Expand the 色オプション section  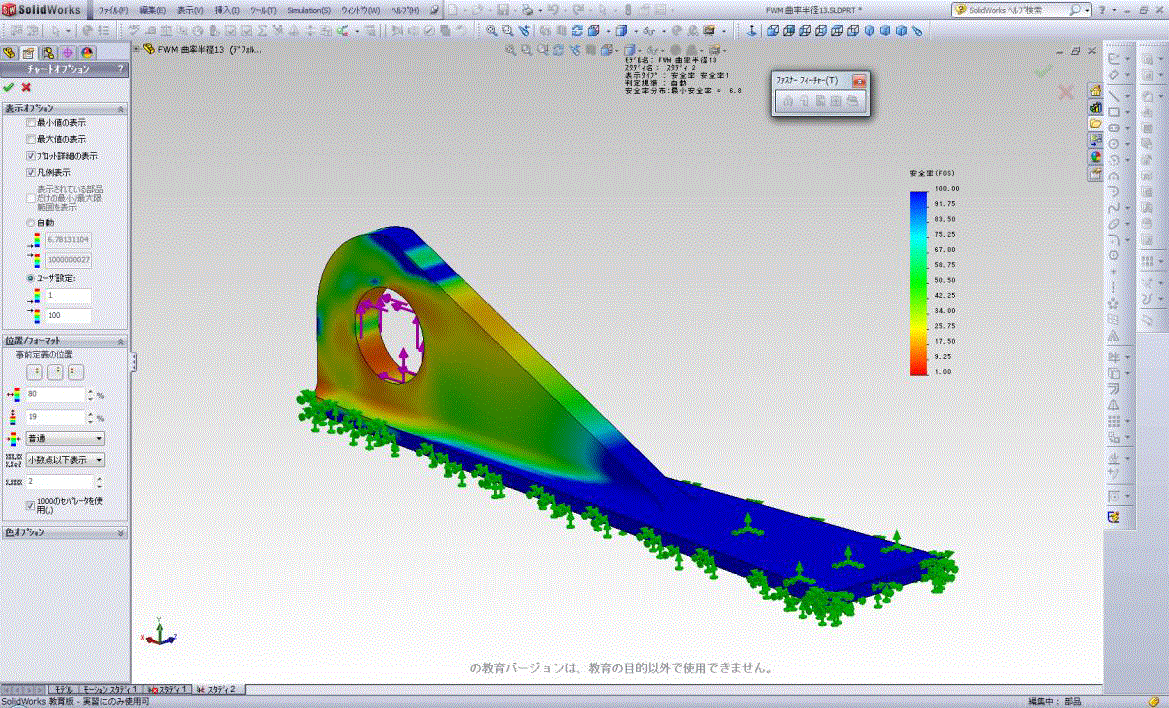tap(120, 533)
